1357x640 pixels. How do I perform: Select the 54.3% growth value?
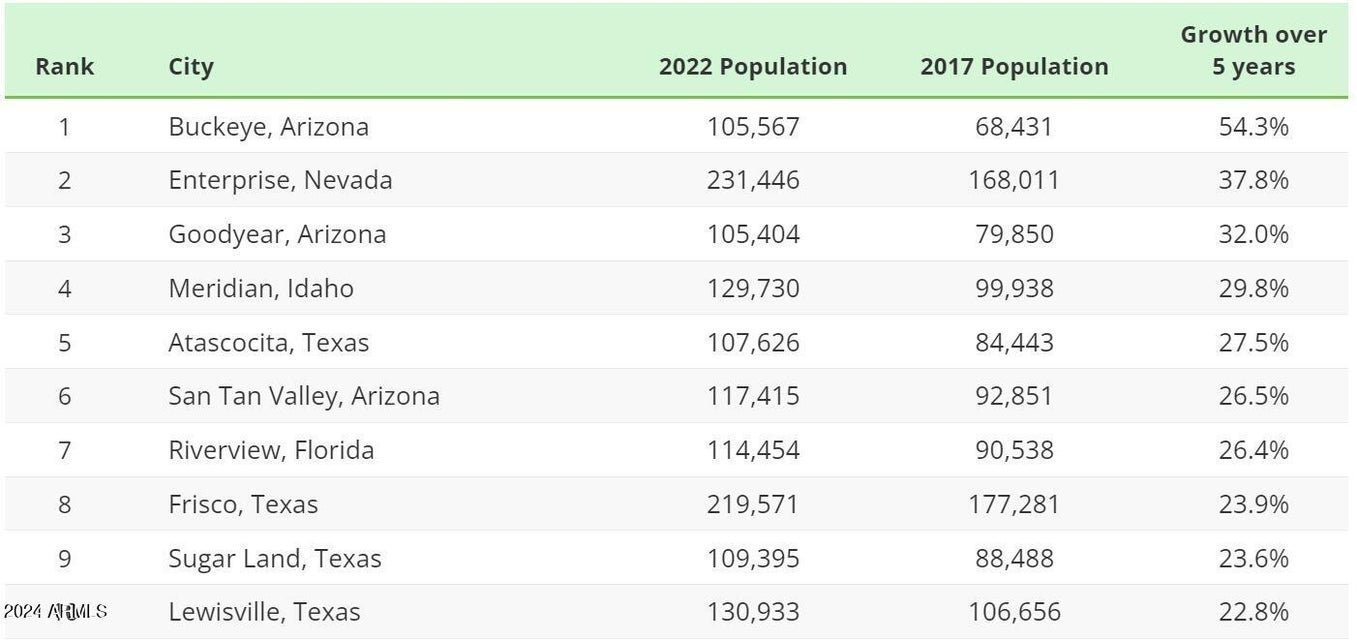(1253, 127)
